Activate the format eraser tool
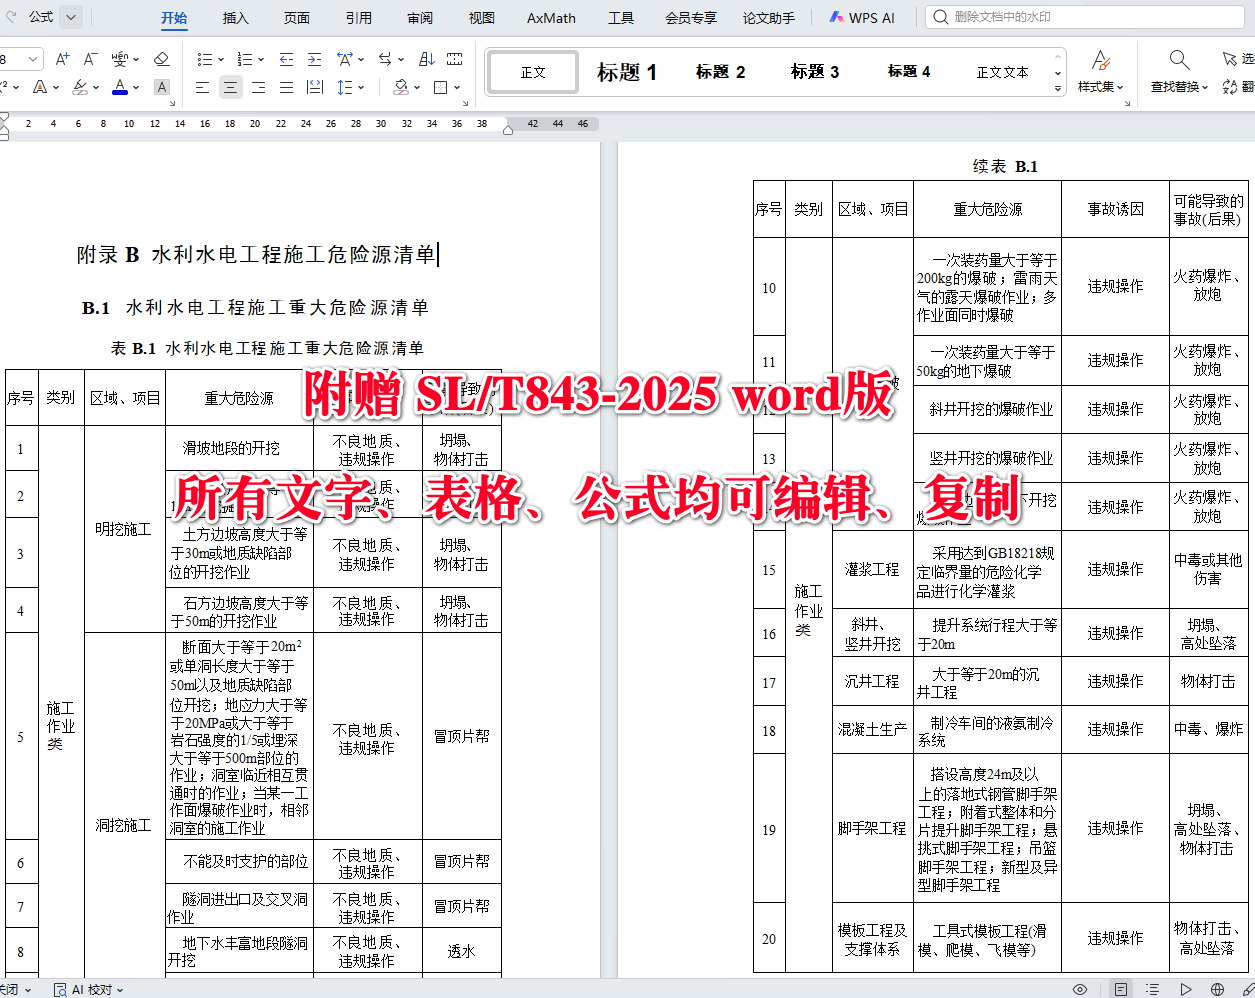The image size is (1255, 998). pos(162,59)
